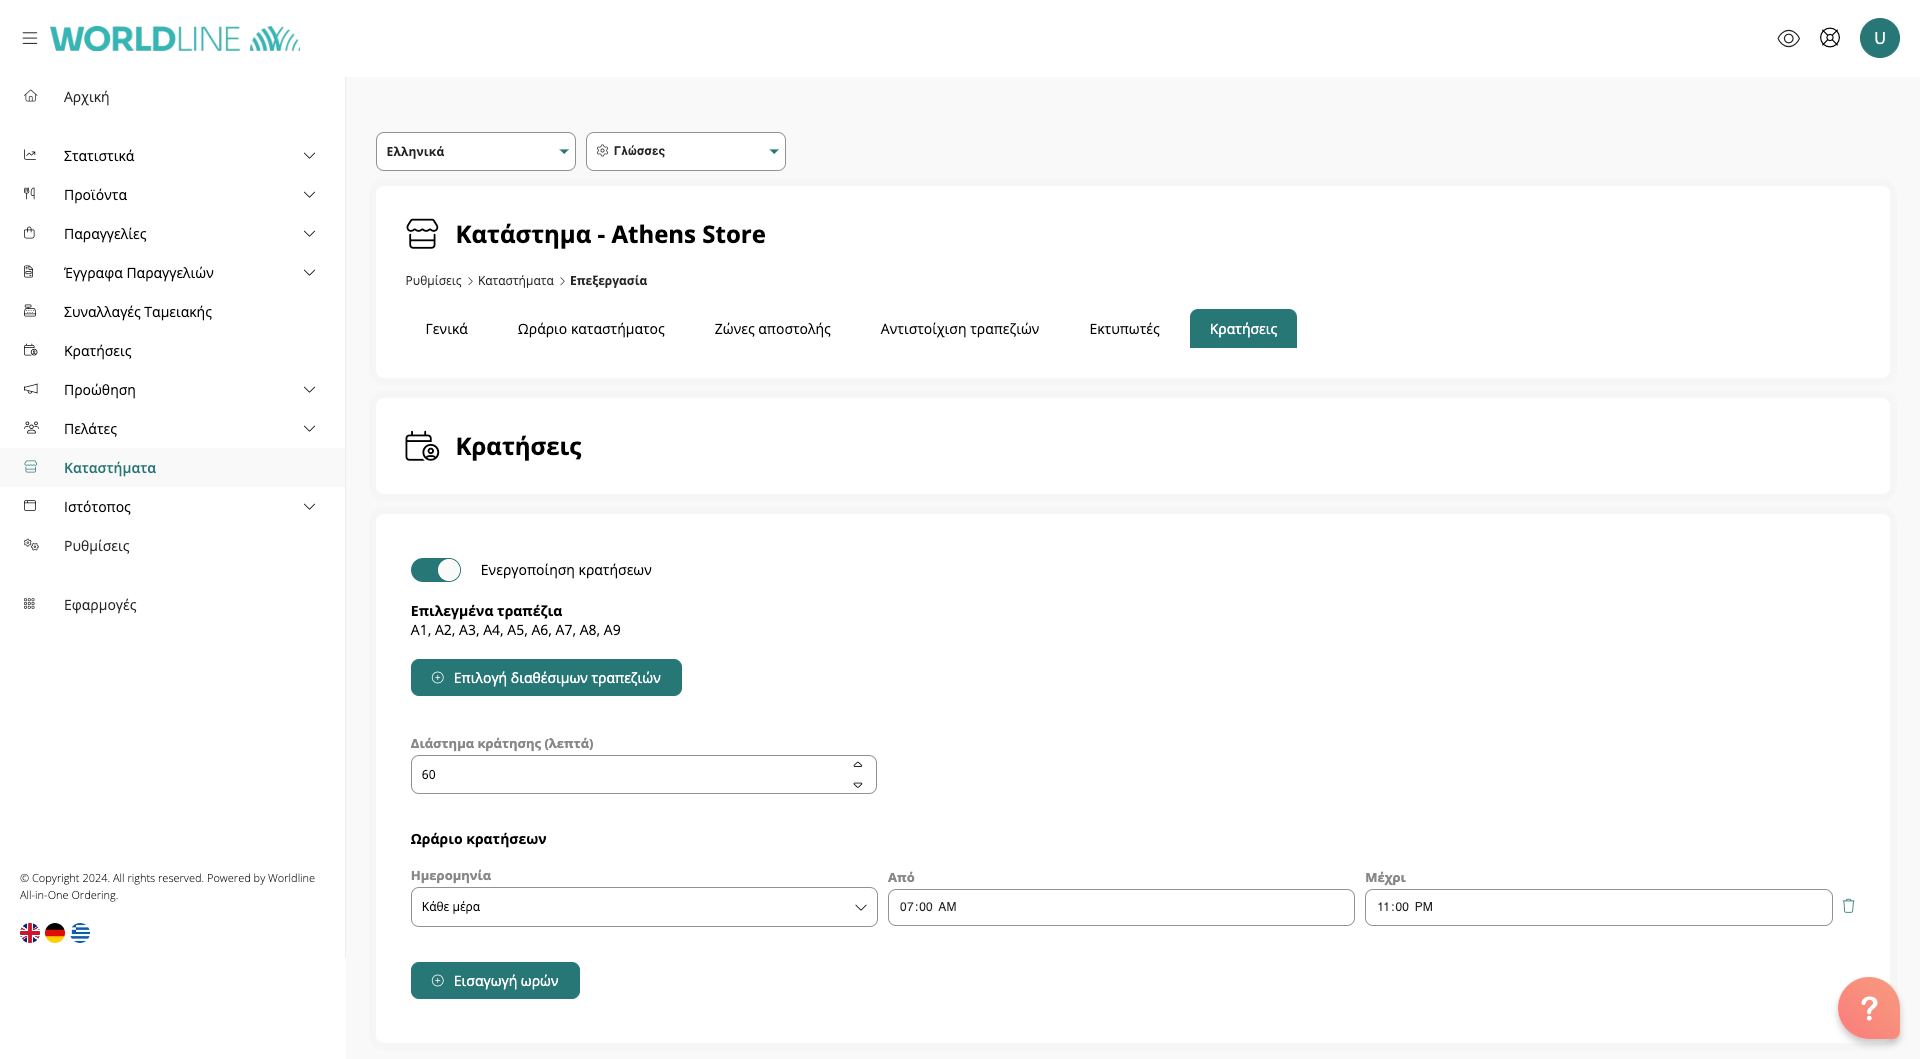This screenshot has height=1059, width=1920.
Task: Click the eye preview icon in header
Action: (1788, 38)
